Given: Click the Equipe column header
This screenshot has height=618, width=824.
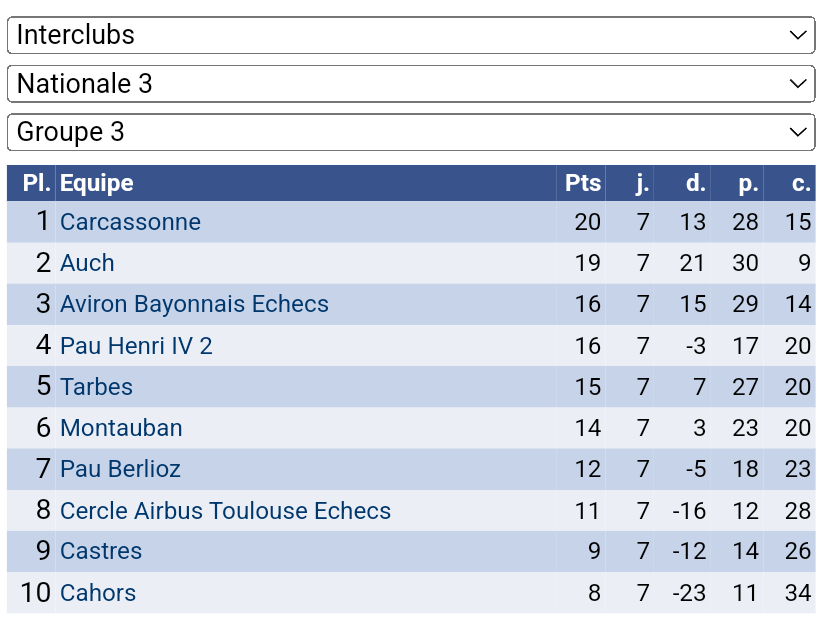Looking at the screenshot, I should pos(97,183).
